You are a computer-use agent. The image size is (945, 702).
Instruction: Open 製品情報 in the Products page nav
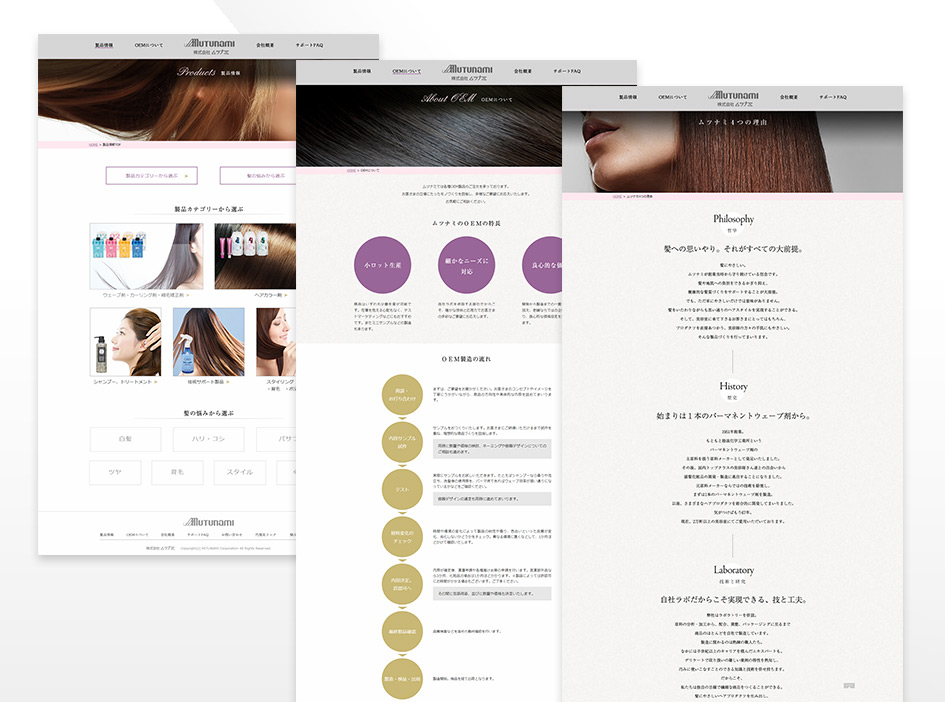point(104,46)
